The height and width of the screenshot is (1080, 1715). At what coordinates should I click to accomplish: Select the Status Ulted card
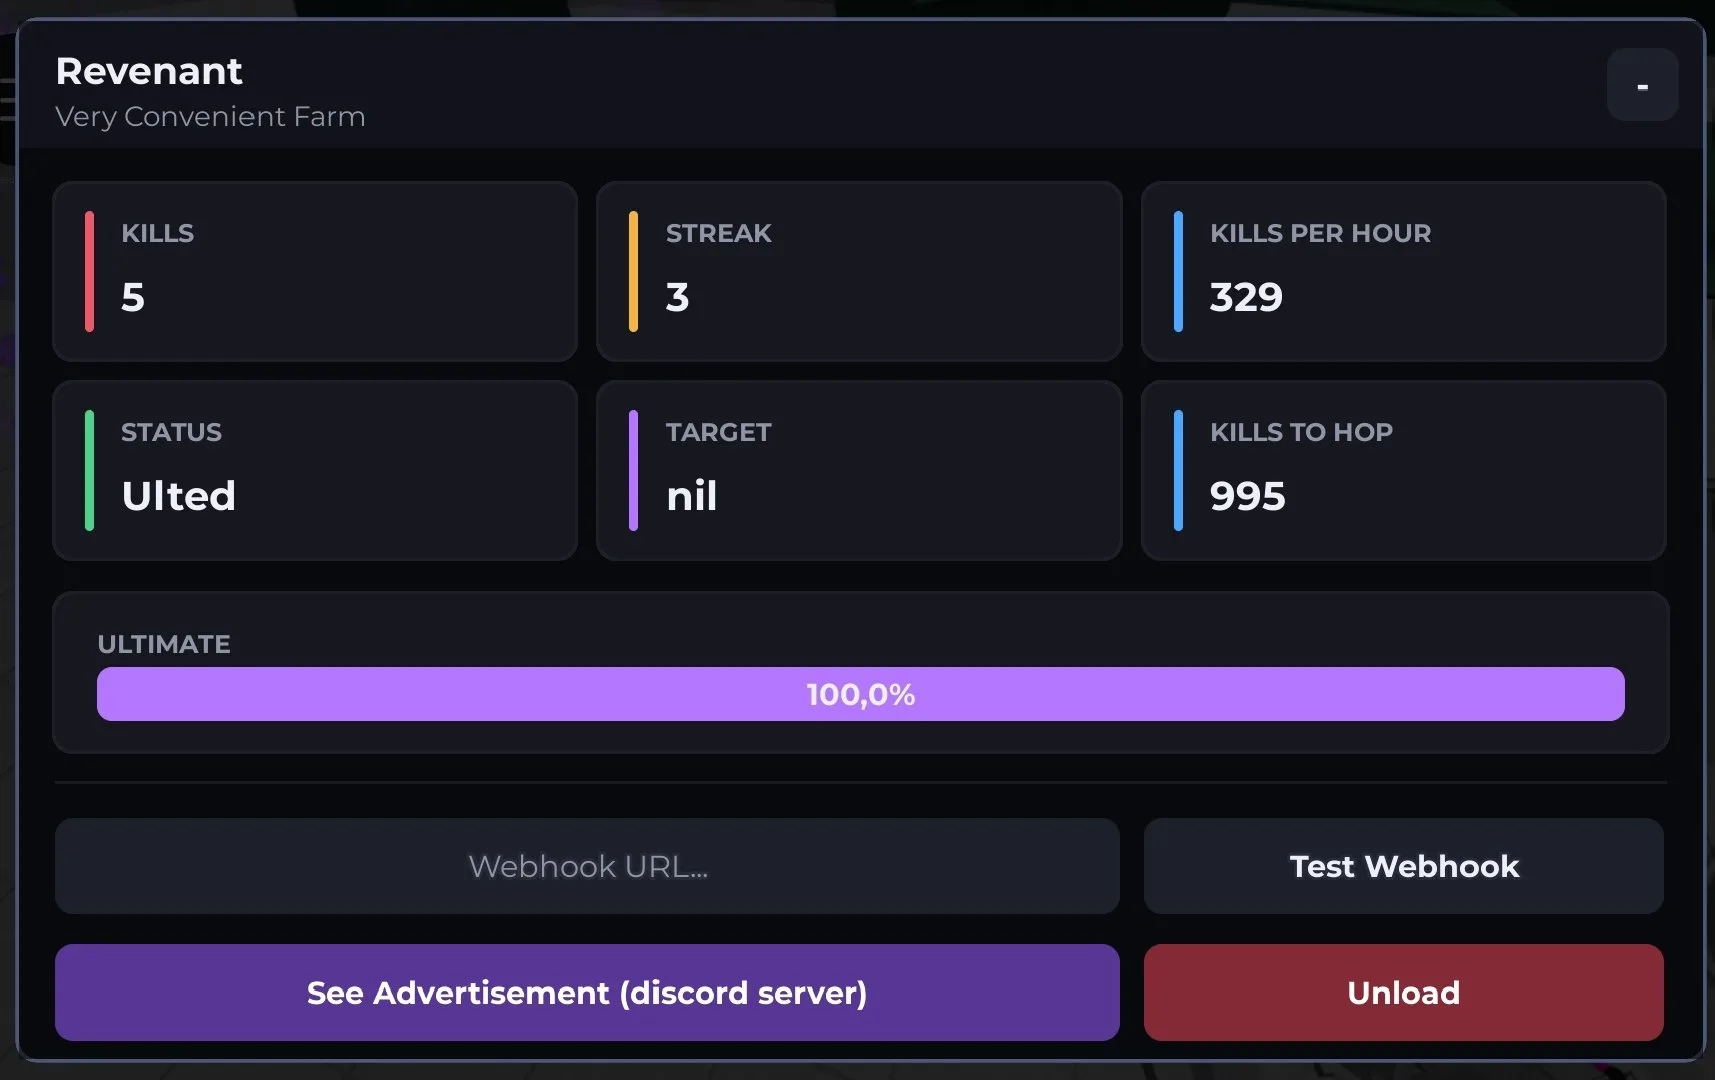[315, 470]
